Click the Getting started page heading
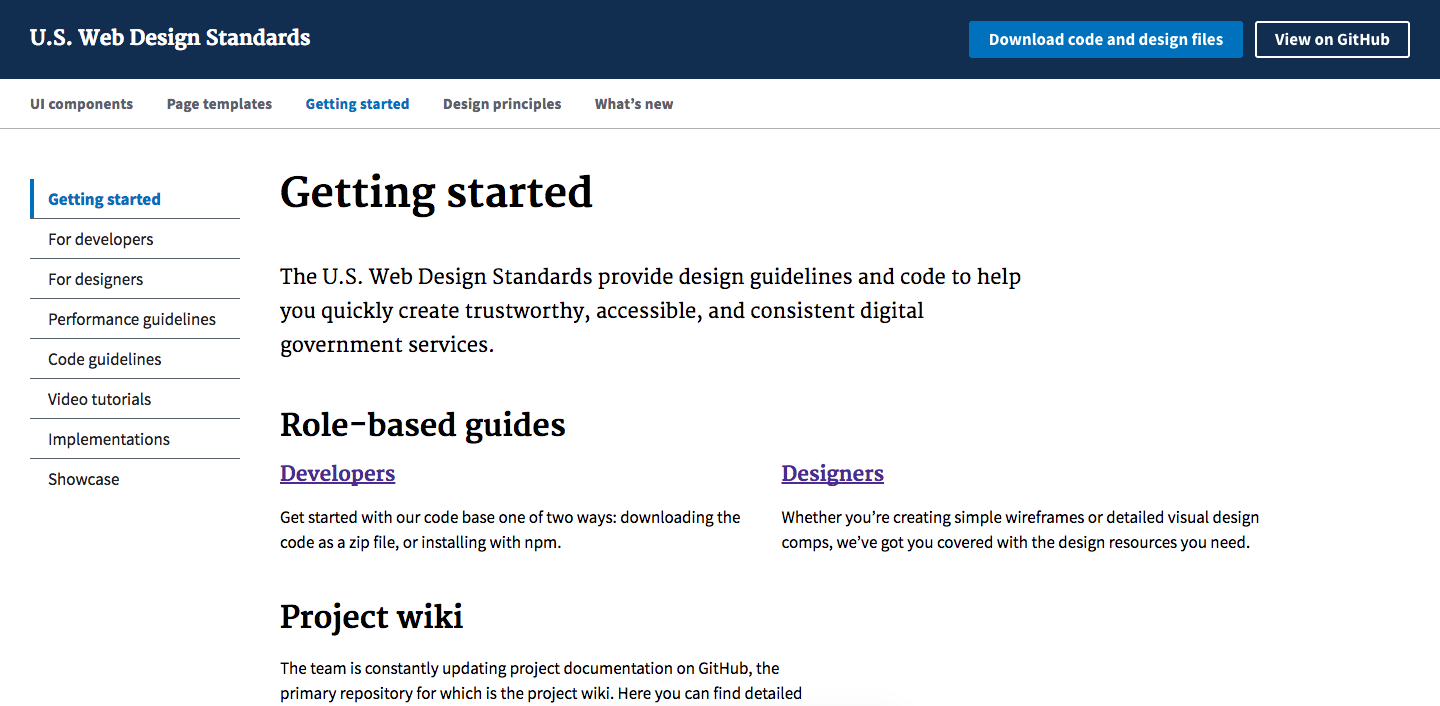The image size is (1440, 706). tap(436, 193)
